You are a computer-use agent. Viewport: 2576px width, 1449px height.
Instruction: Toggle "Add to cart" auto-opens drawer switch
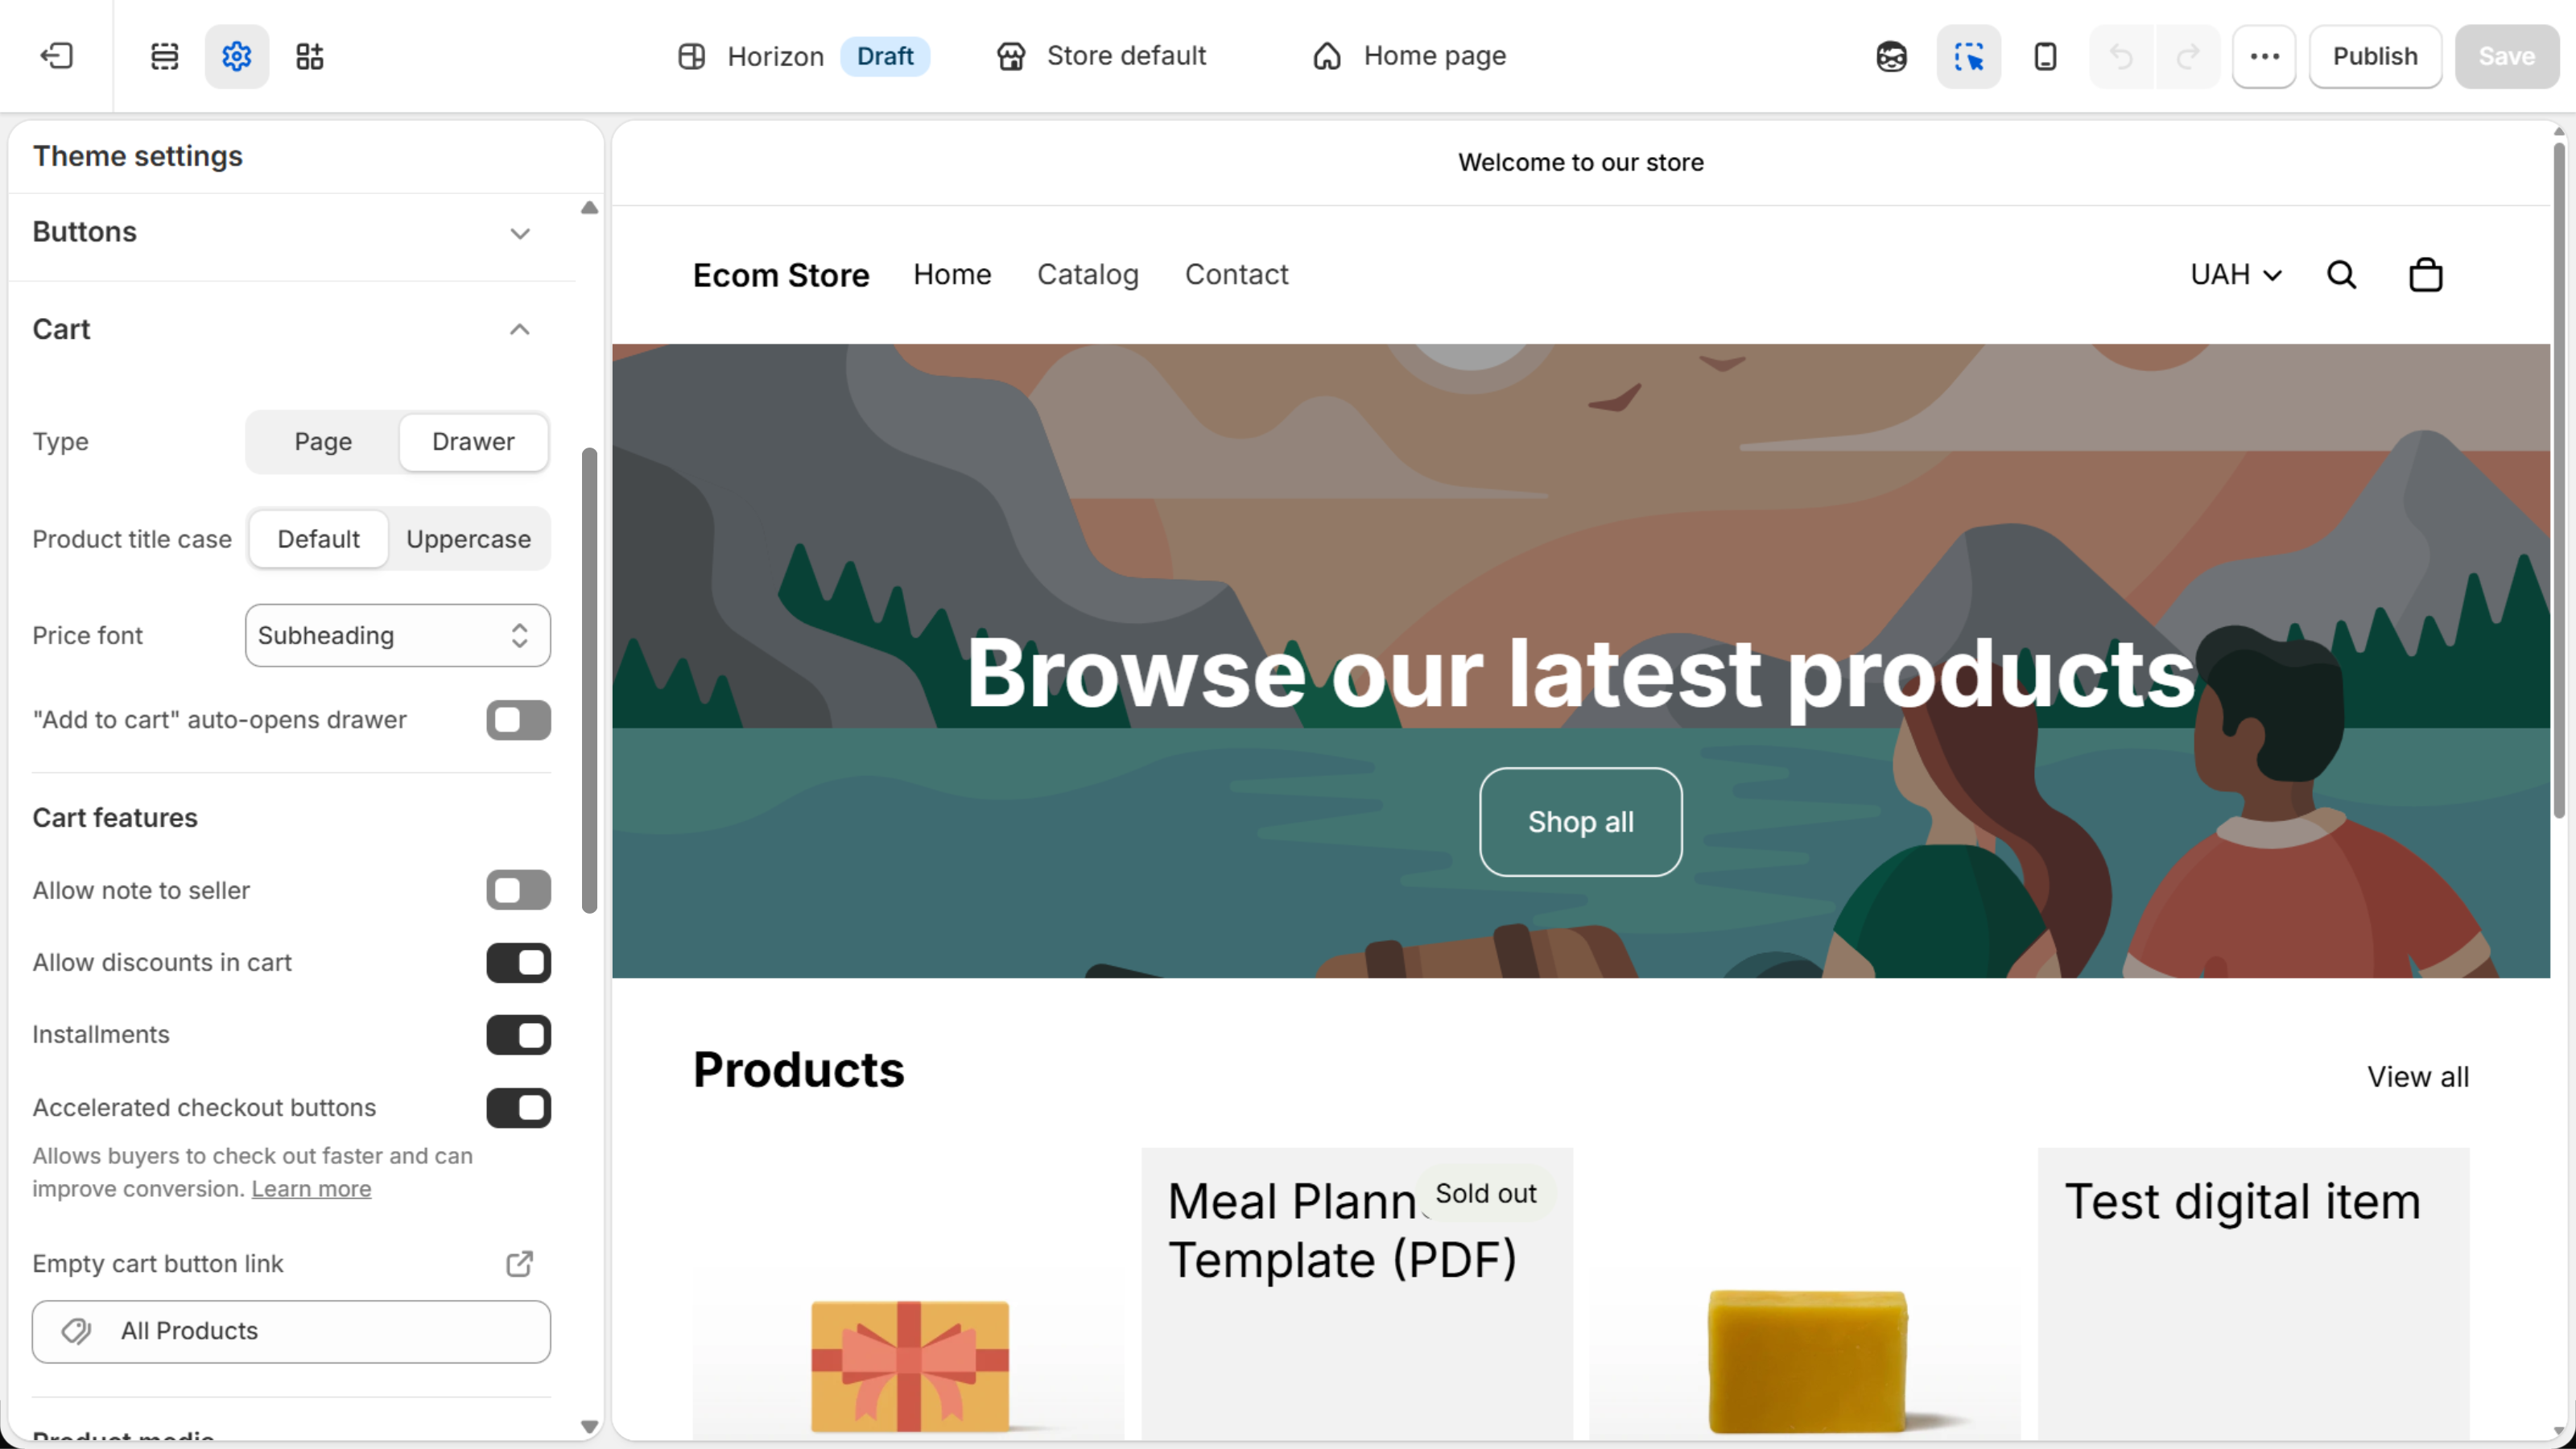[518, 720]
